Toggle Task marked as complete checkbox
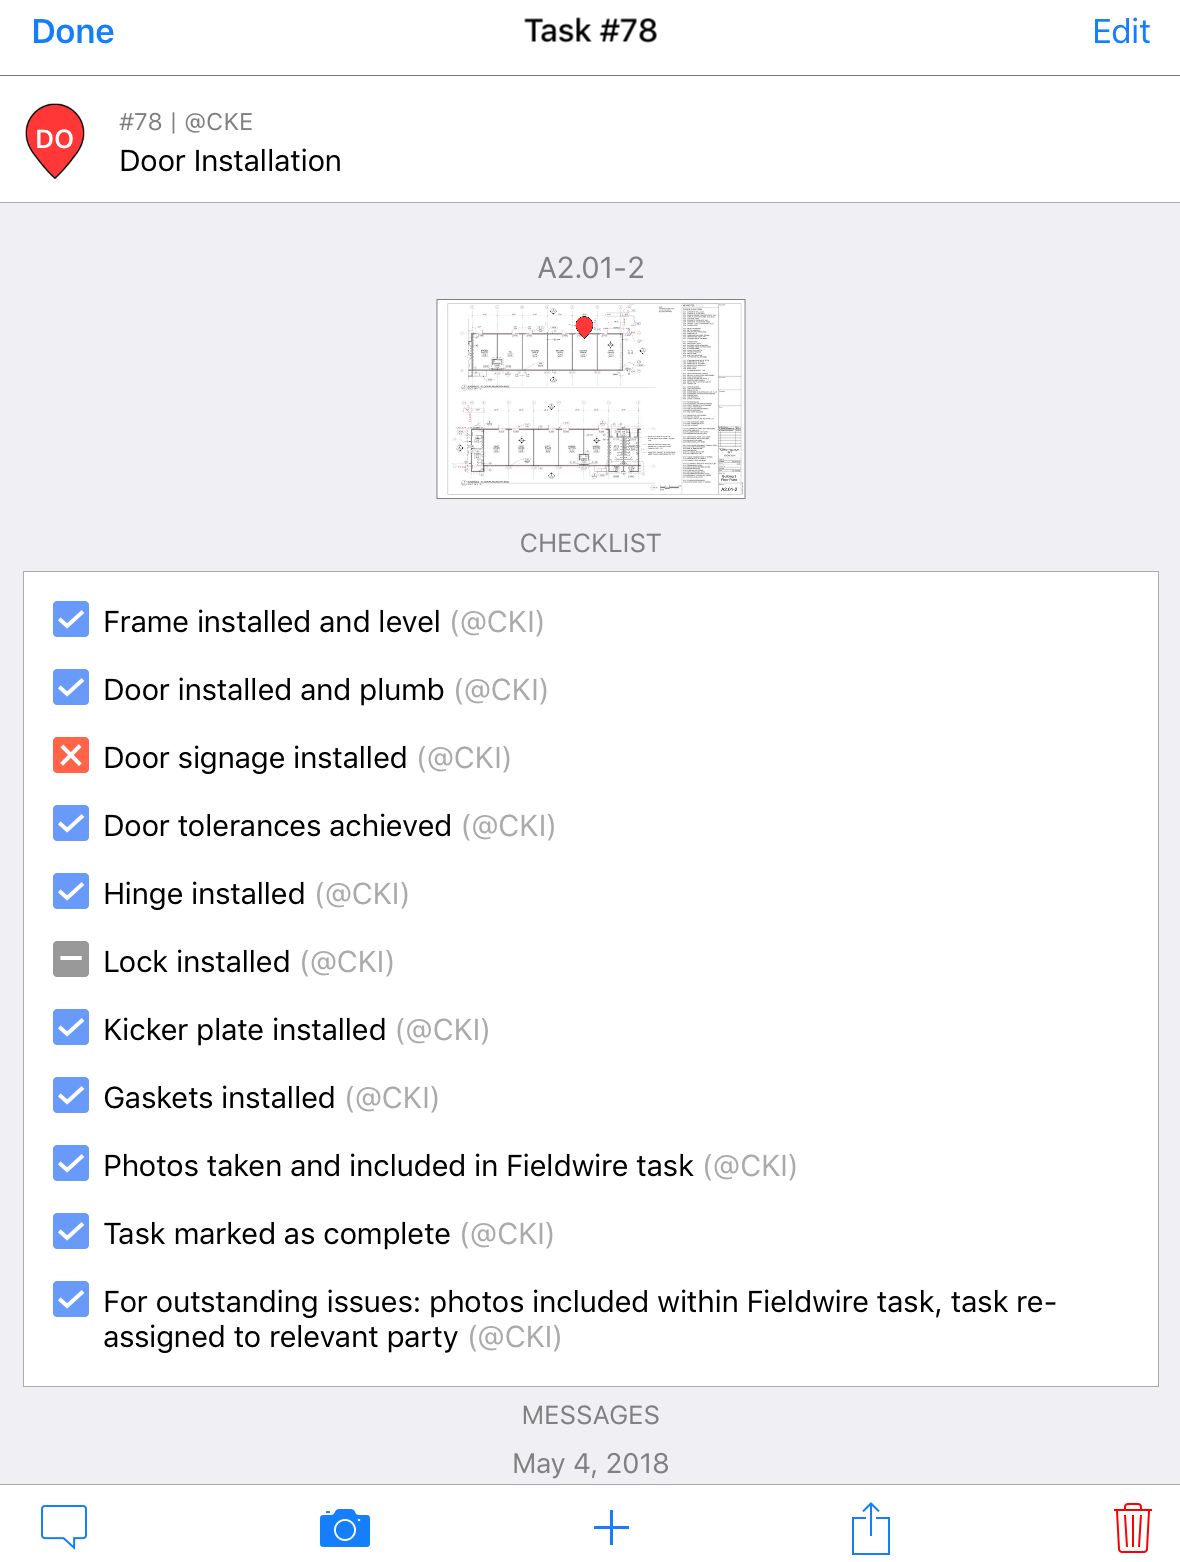The image size is (1180, 1562). 71,1232
